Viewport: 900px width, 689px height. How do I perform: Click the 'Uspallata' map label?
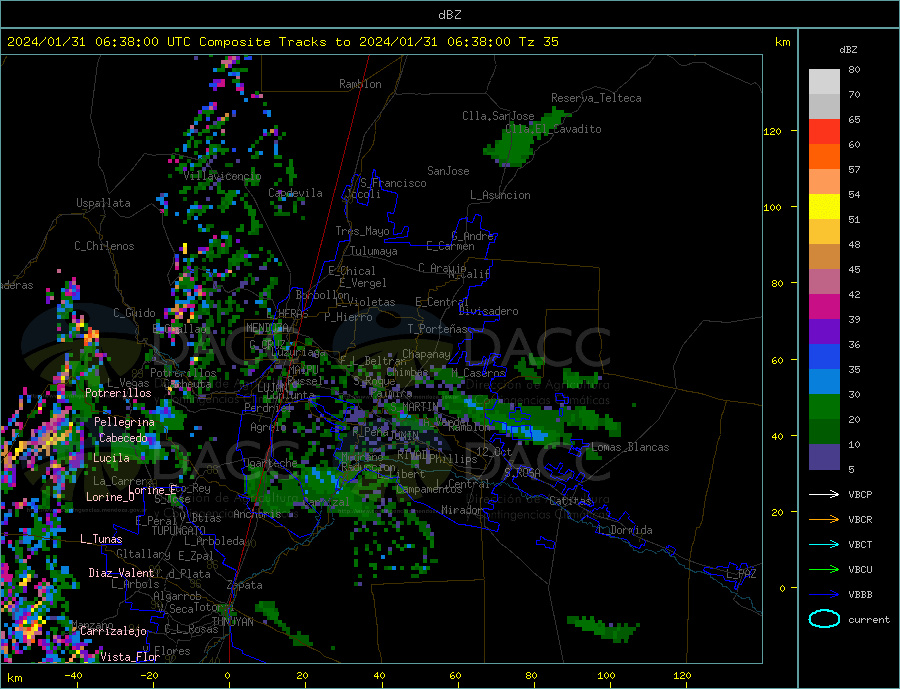[x=103, y=203]
